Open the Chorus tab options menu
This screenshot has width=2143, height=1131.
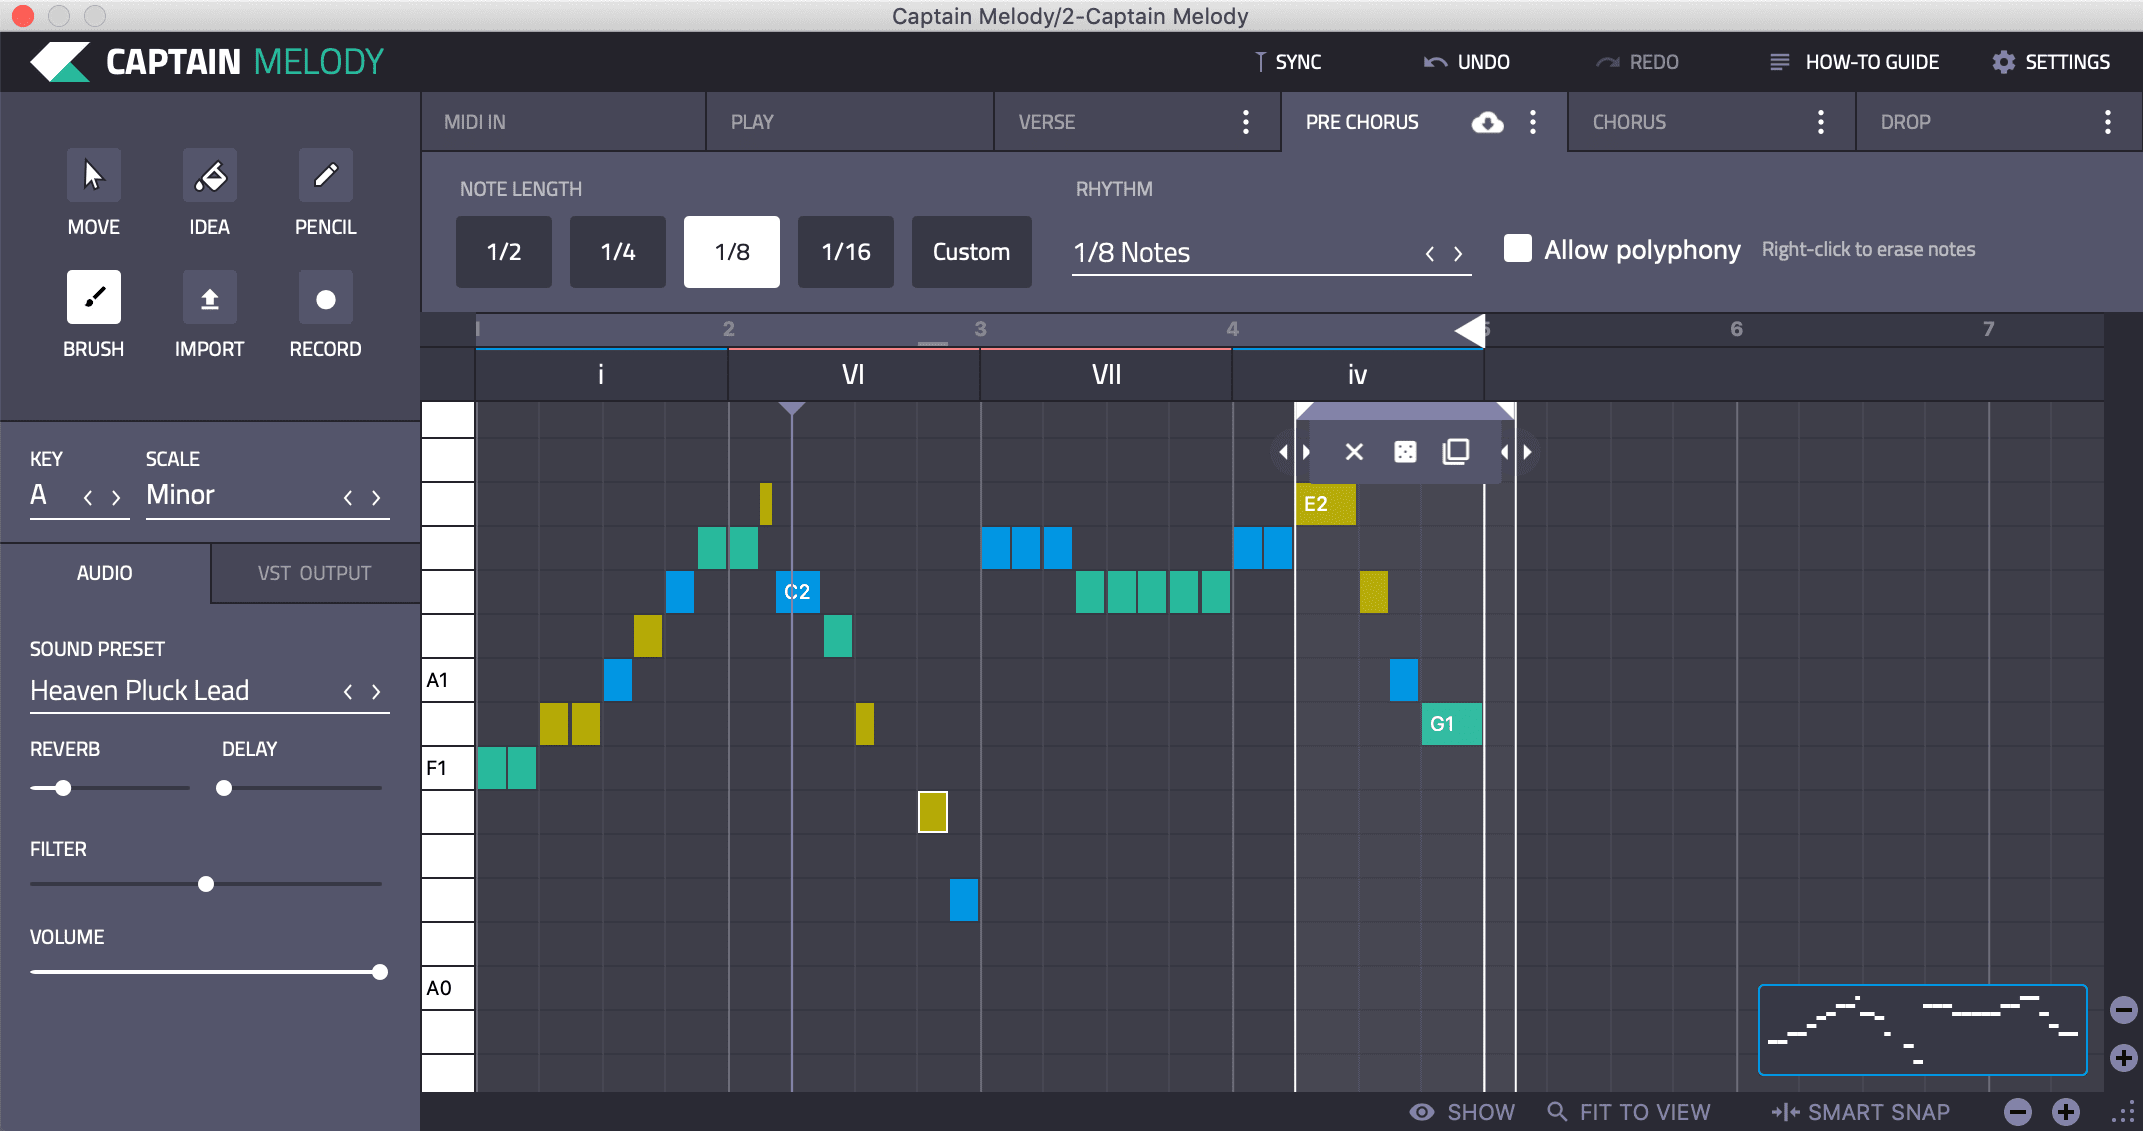1821,122
